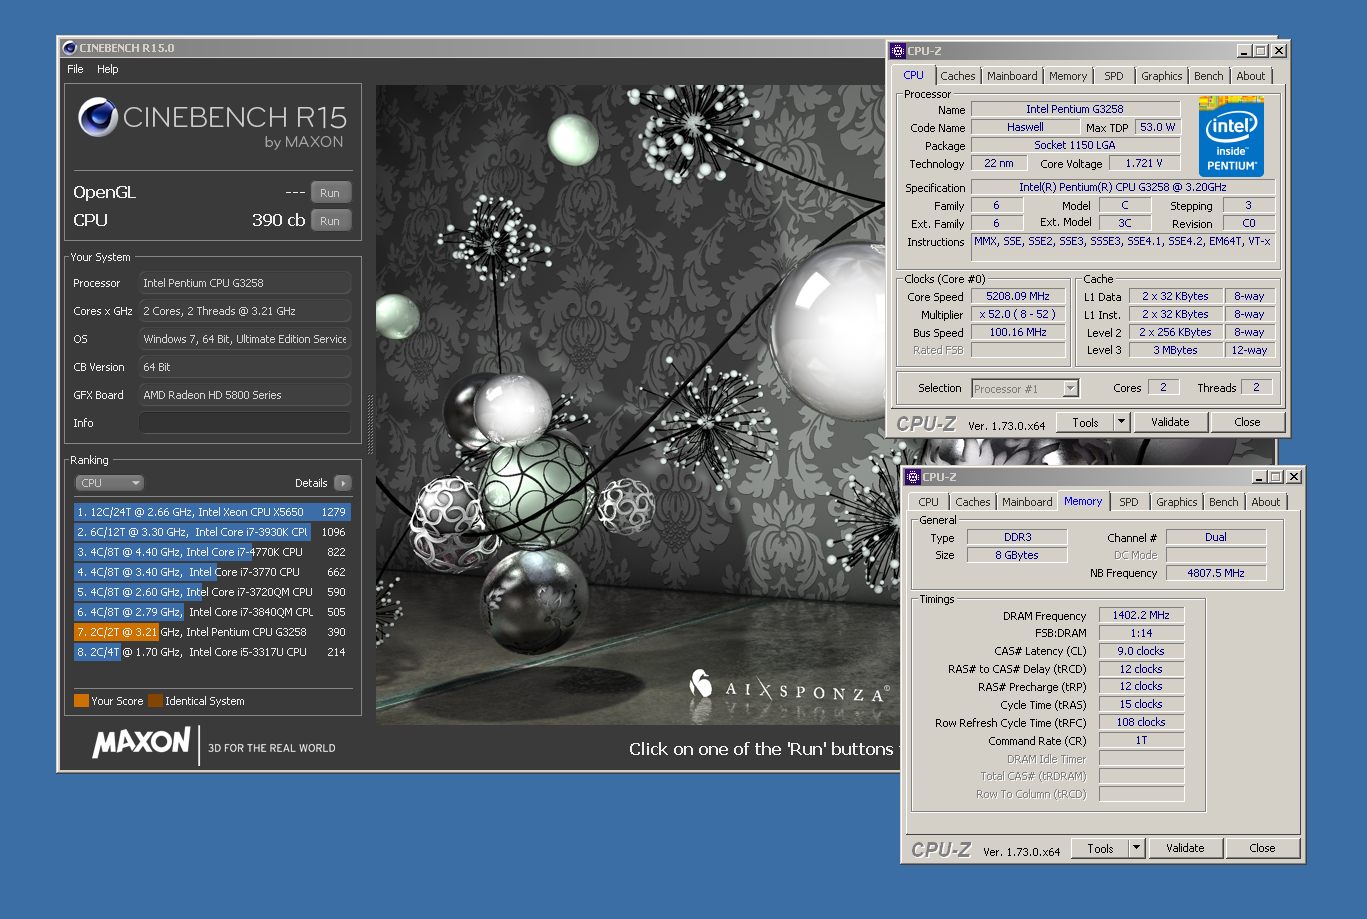Image resolution: width=1367 pixels, height=919 pixels.
Task: Open the Tools dropdown arrow in Memory window
Action: click(x=1137, y=848)
